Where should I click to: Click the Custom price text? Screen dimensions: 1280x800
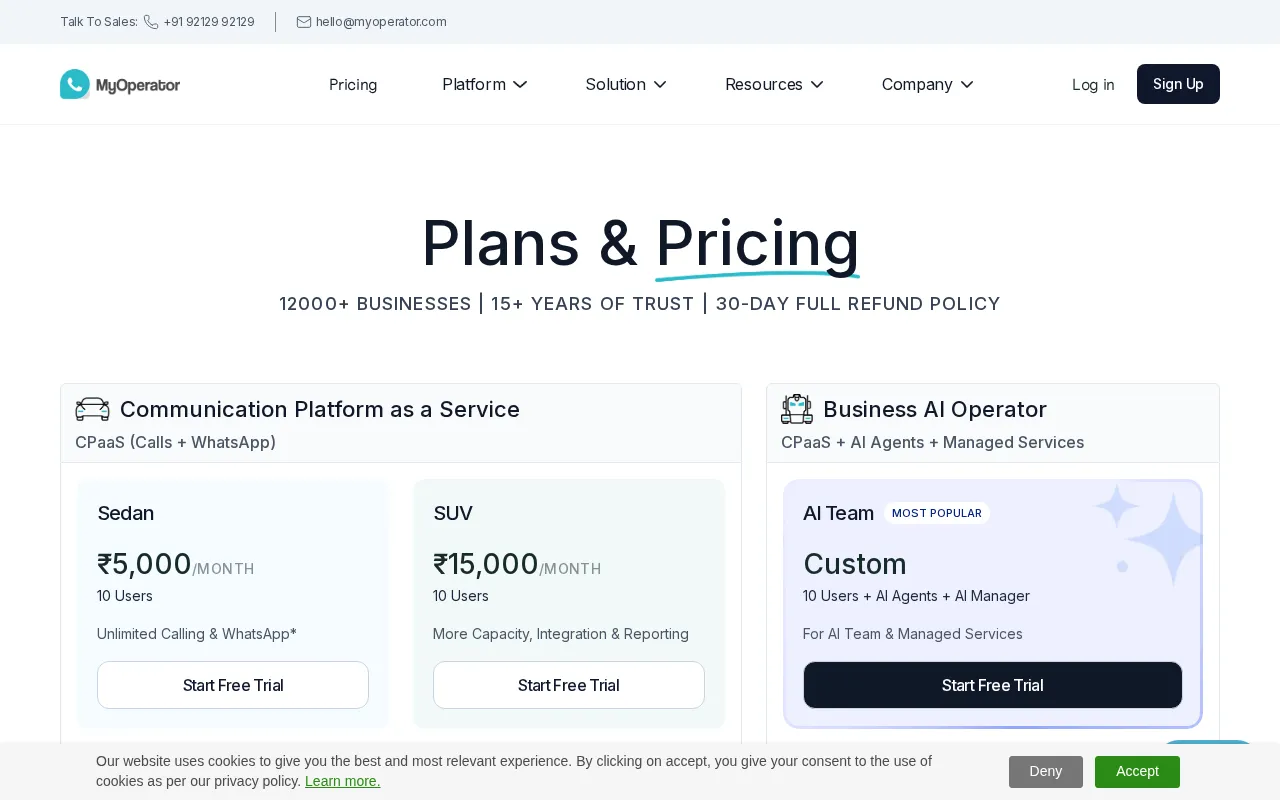(x=855, y=564)
